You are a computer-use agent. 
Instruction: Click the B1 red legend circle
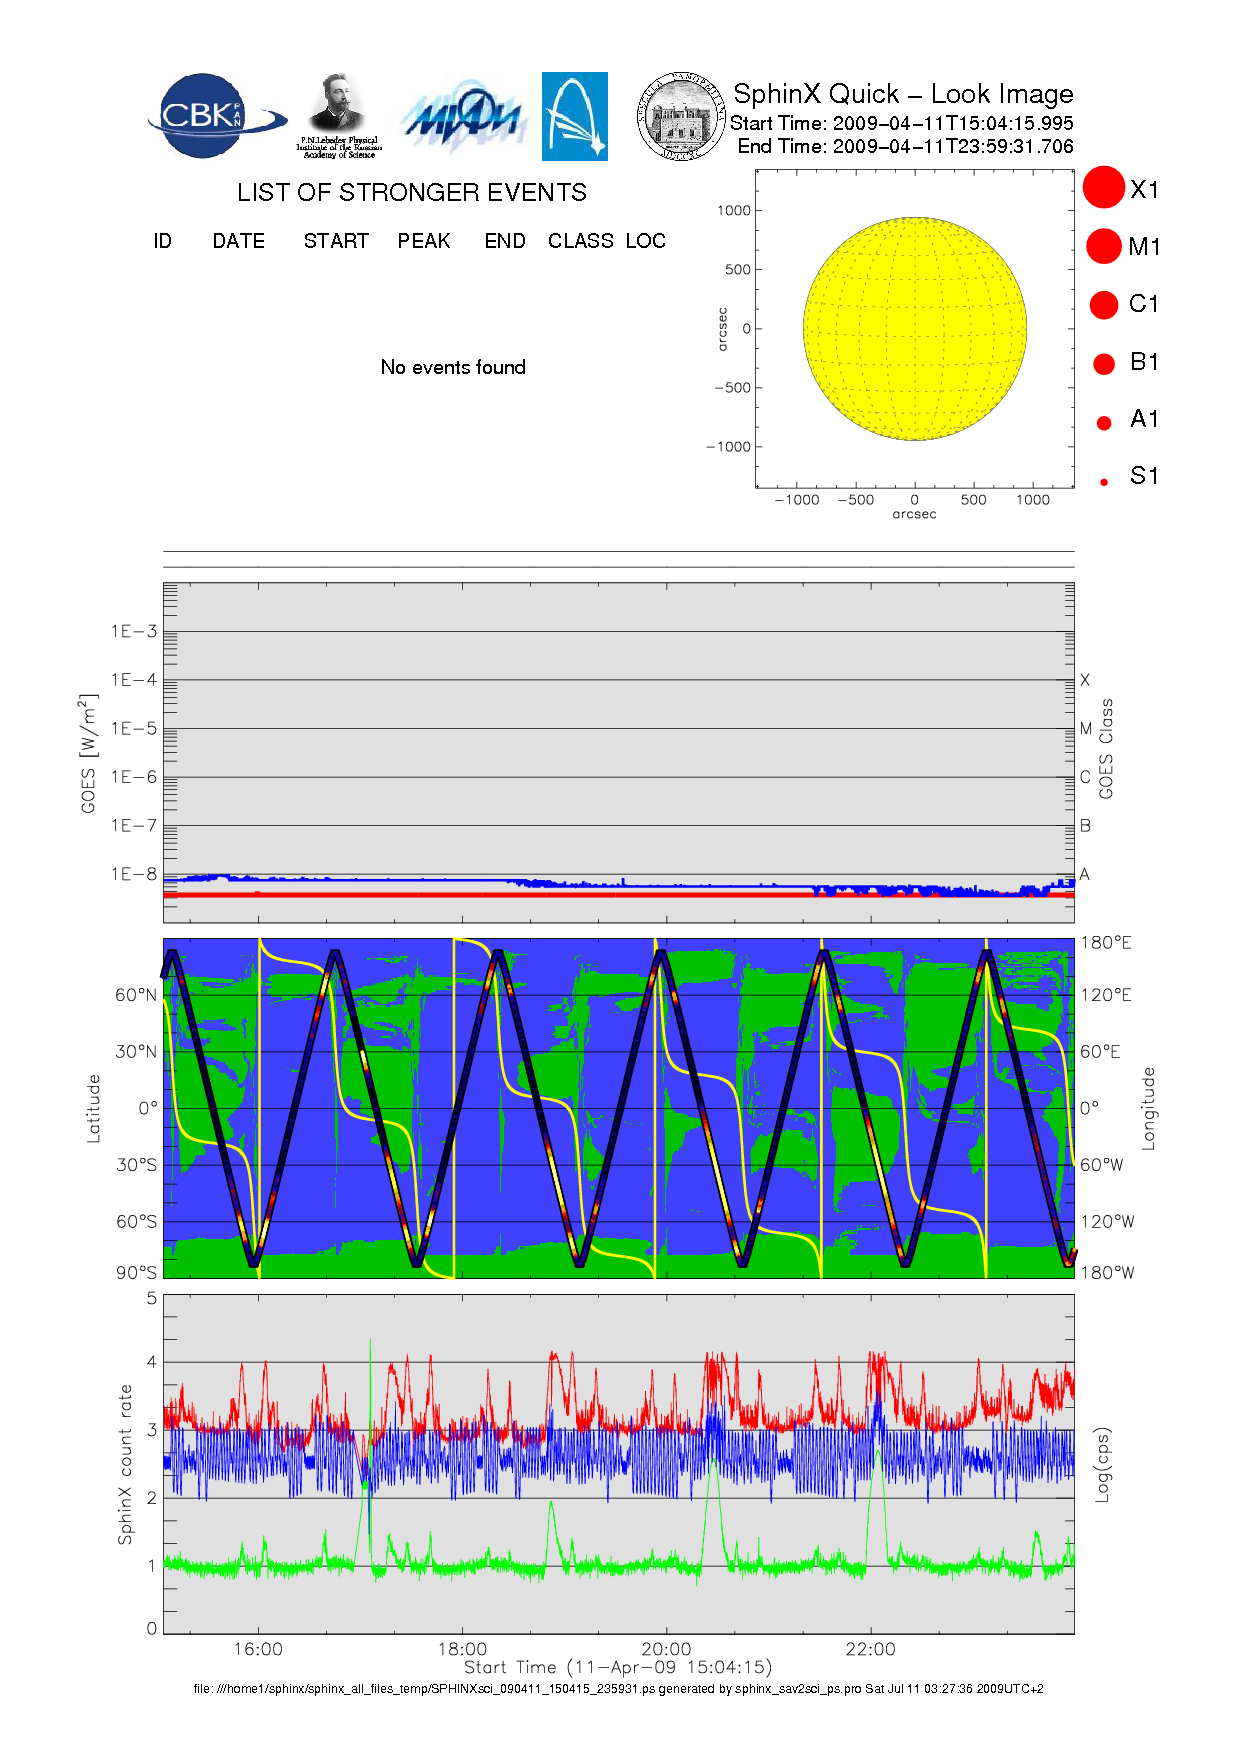pyautogui.click(x=1104, y=363)
